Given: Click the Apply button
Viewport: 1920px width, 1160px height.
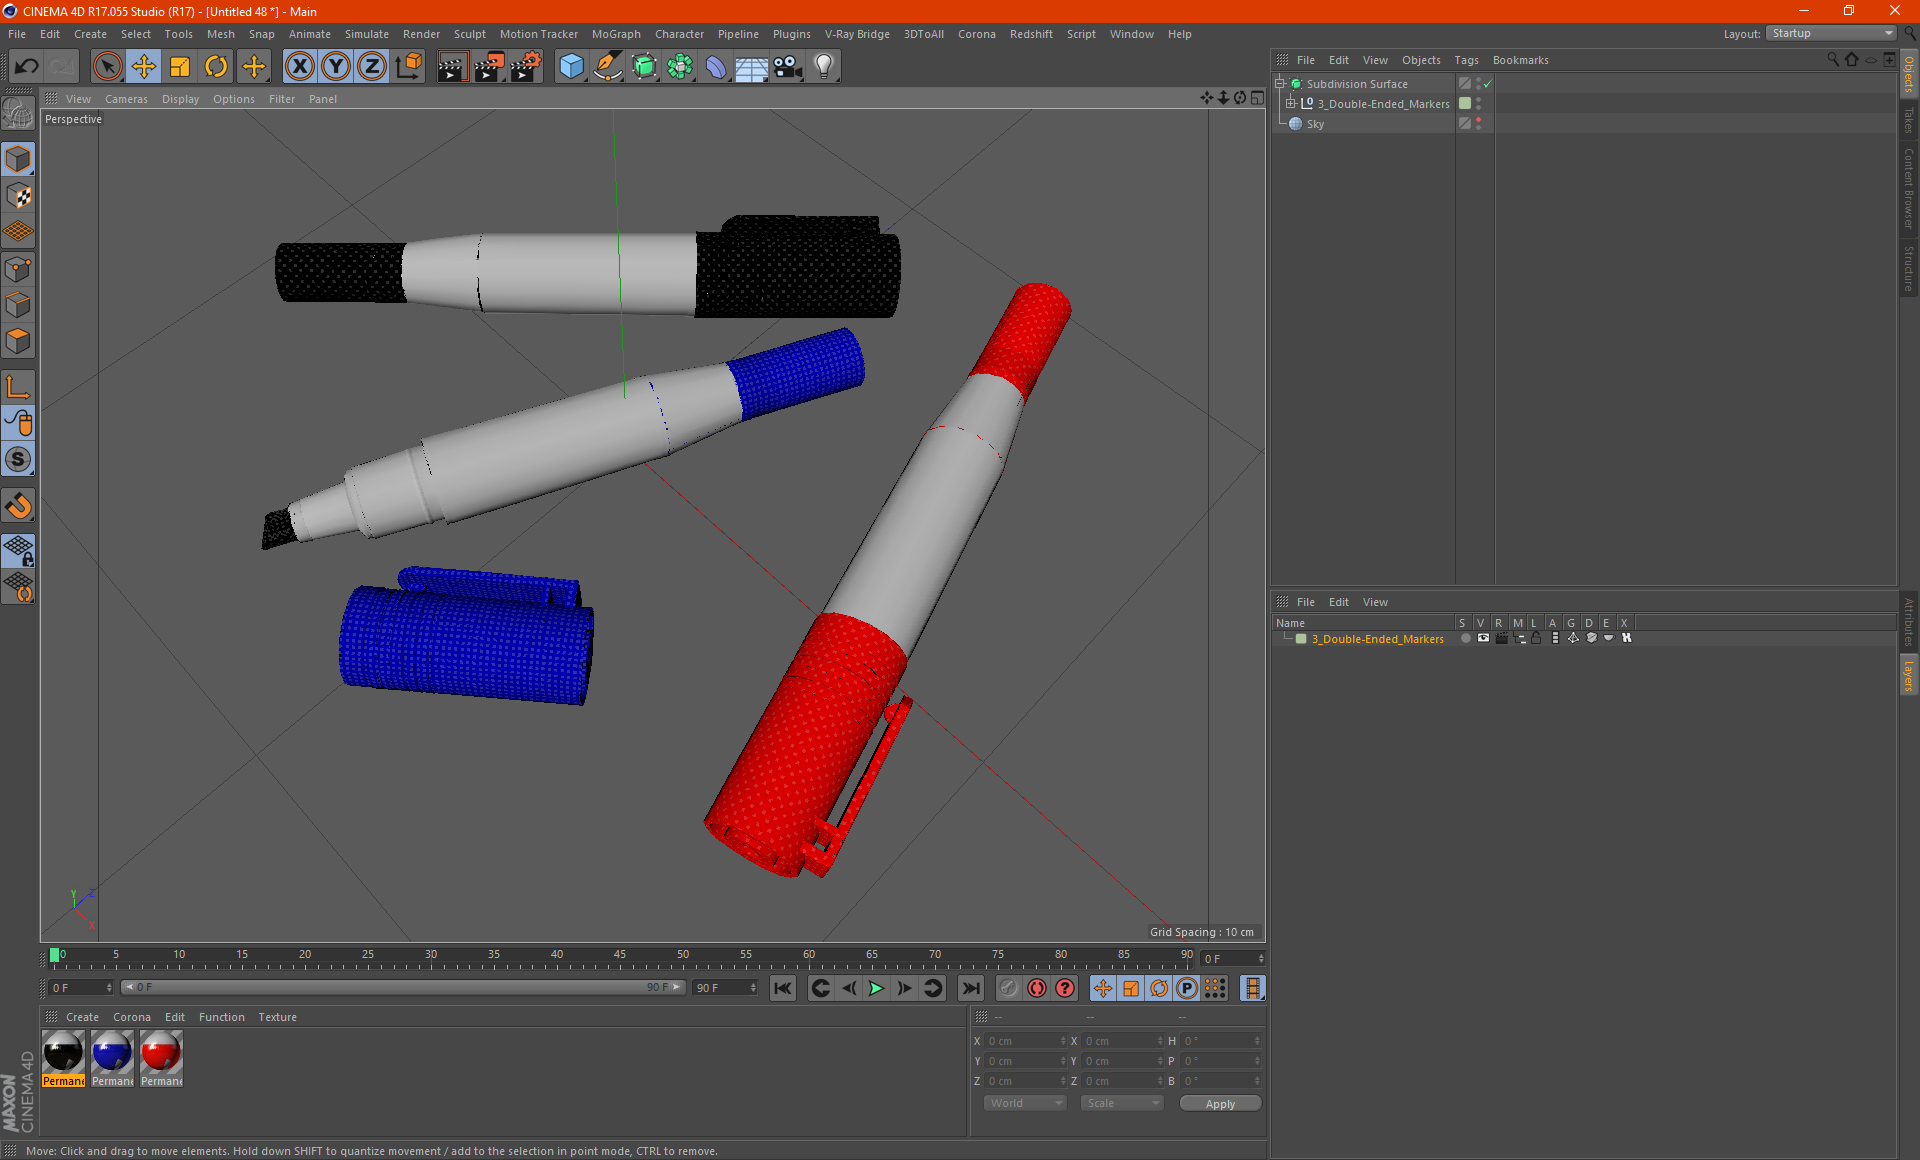Looking at the screenshot, I should coord(1220,1104).
